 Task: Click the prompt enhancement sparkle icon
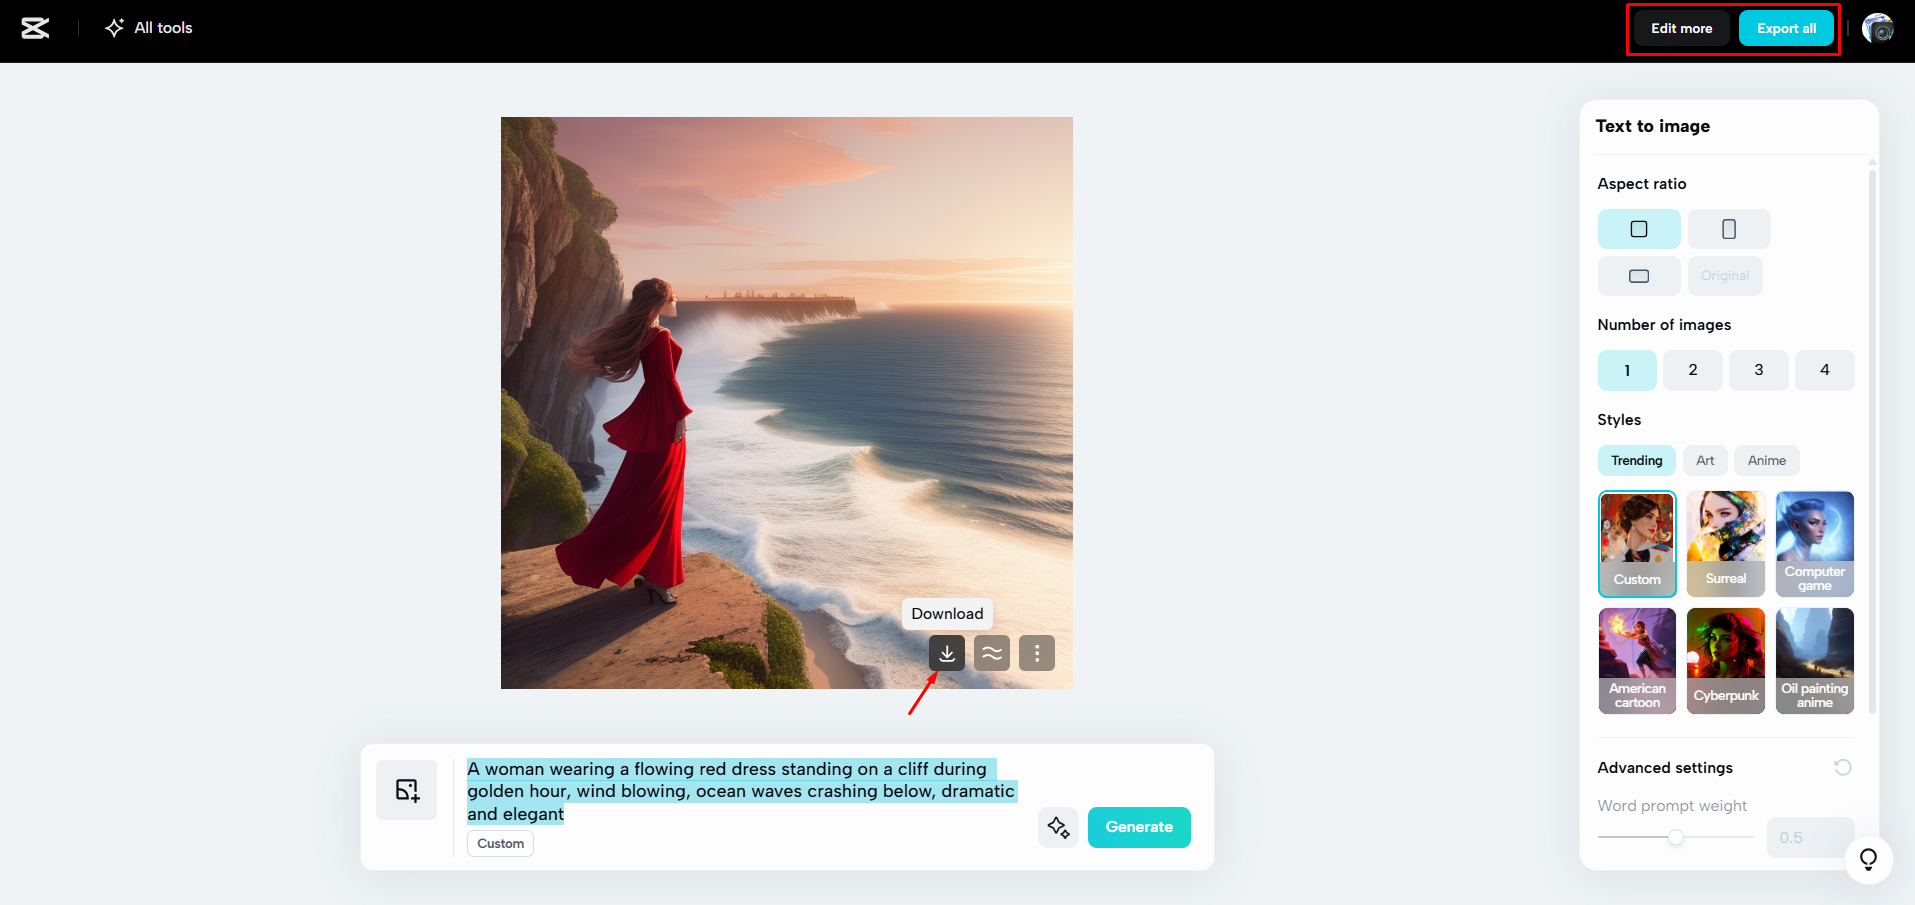coord(1058,827)
